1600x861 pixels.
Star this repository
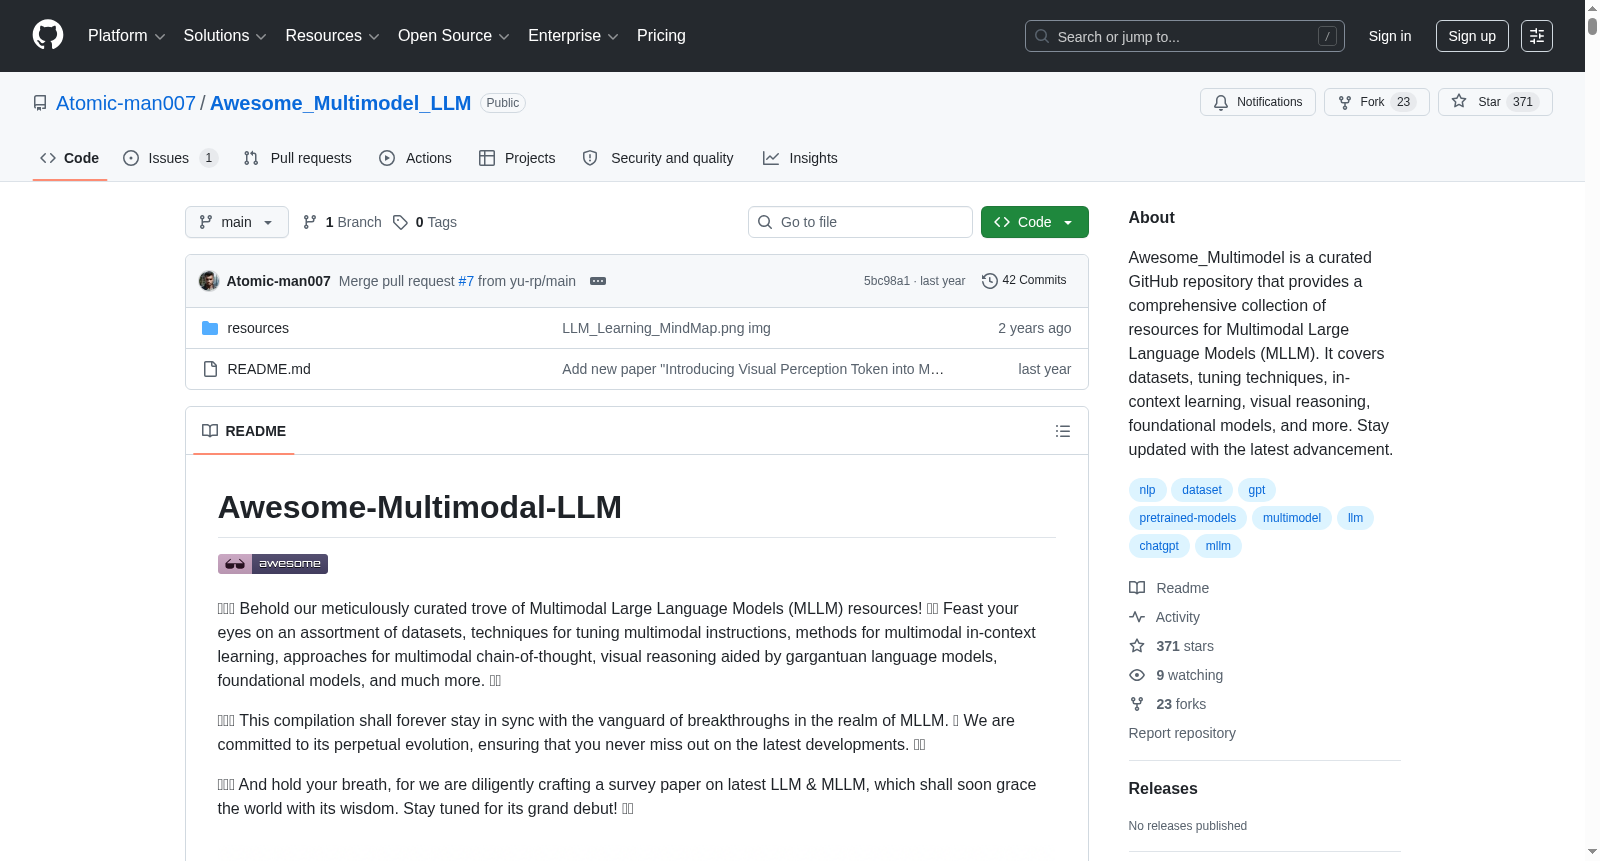coord(1495,102)
